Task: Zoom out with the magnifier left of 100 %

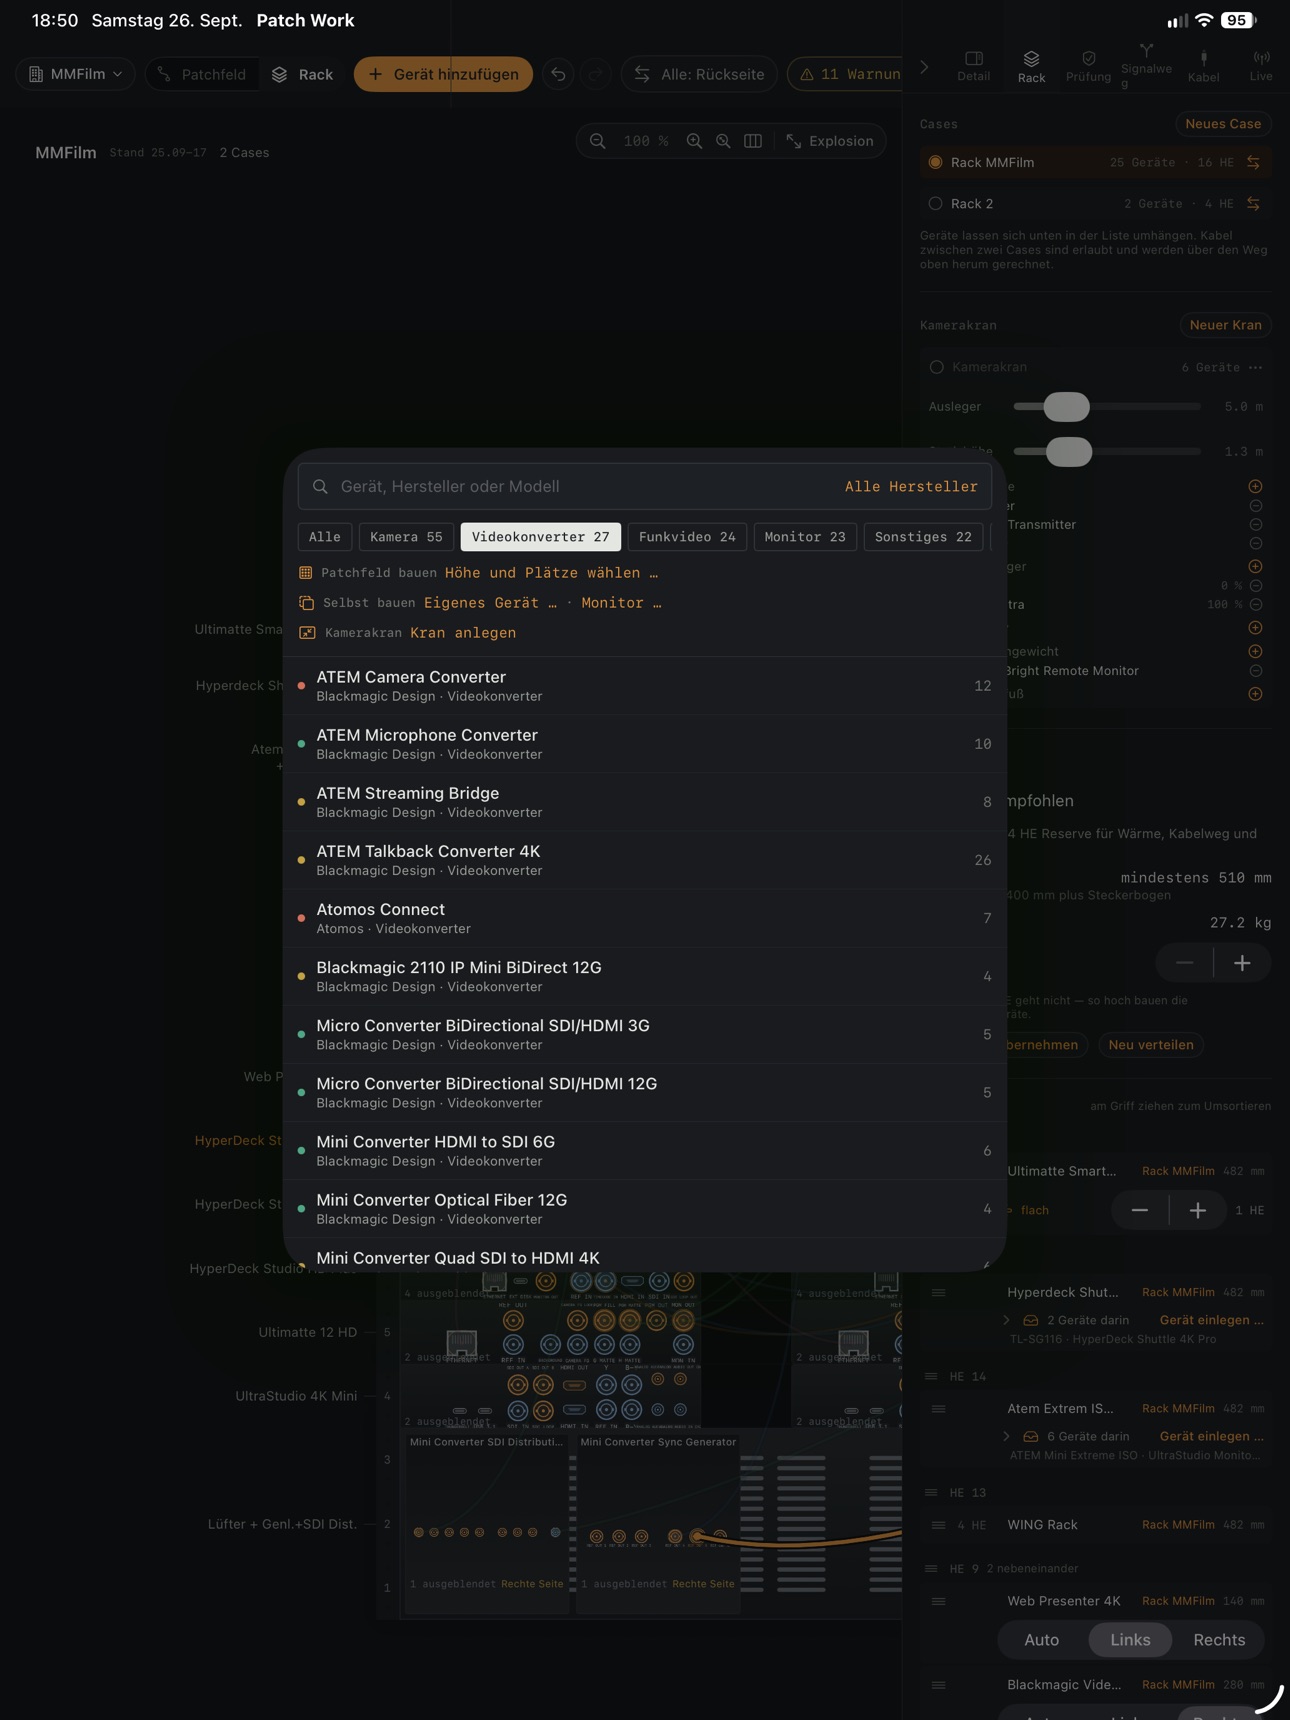Action: [x=598, y=141]
